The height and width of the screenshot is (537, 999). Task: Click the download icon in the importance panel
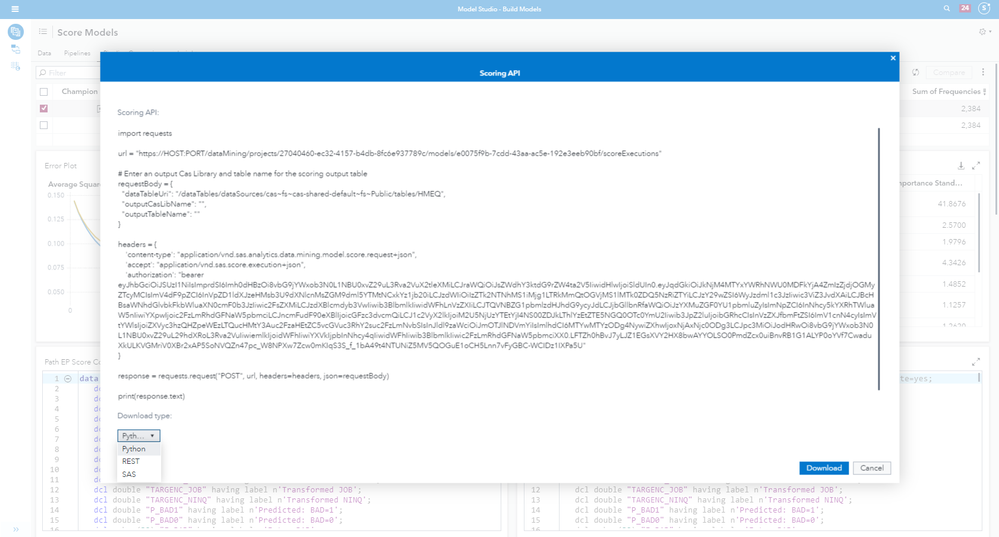(961, 166)
